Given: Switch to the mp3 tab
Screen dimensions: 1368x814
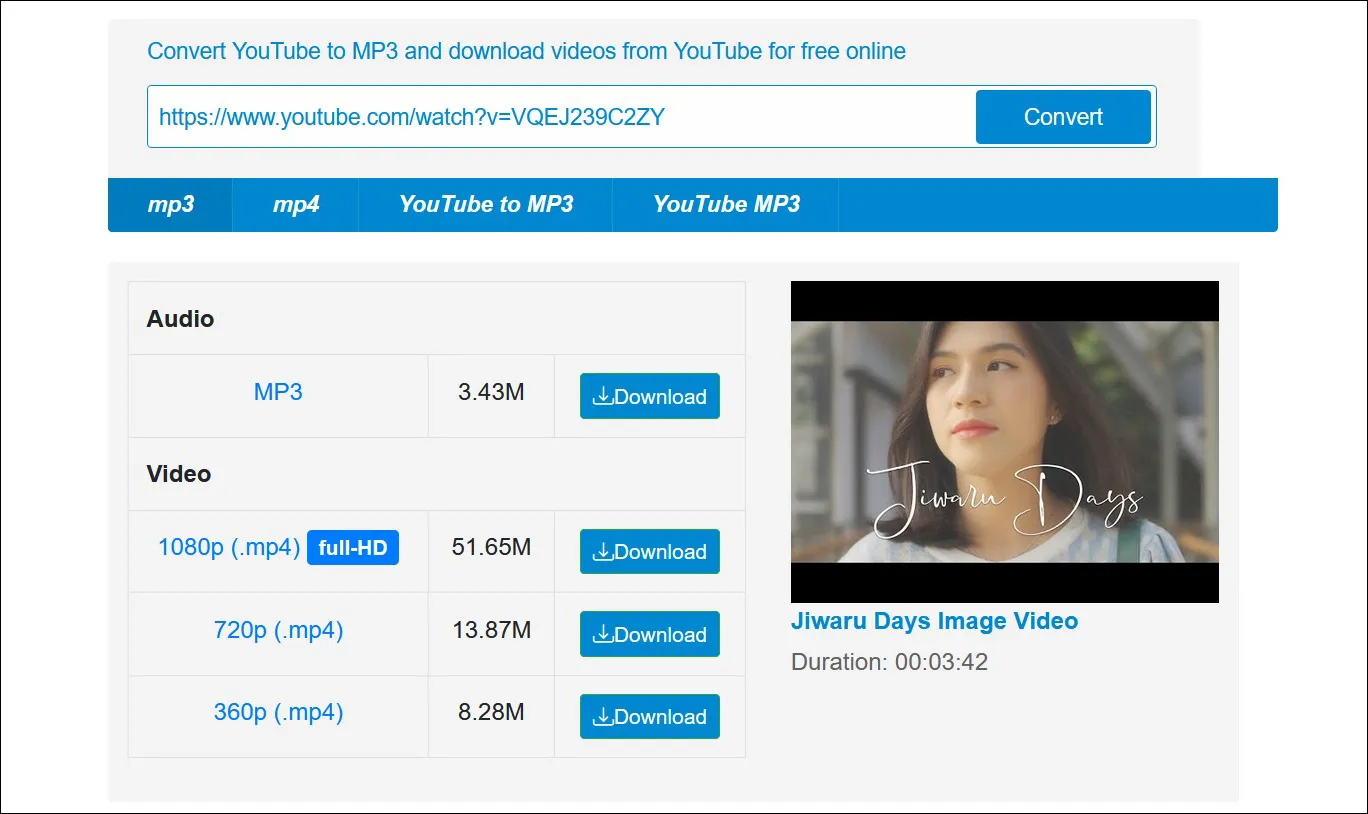Looking at the screenshot, I should pyautogui.click(x=171, y=204).
